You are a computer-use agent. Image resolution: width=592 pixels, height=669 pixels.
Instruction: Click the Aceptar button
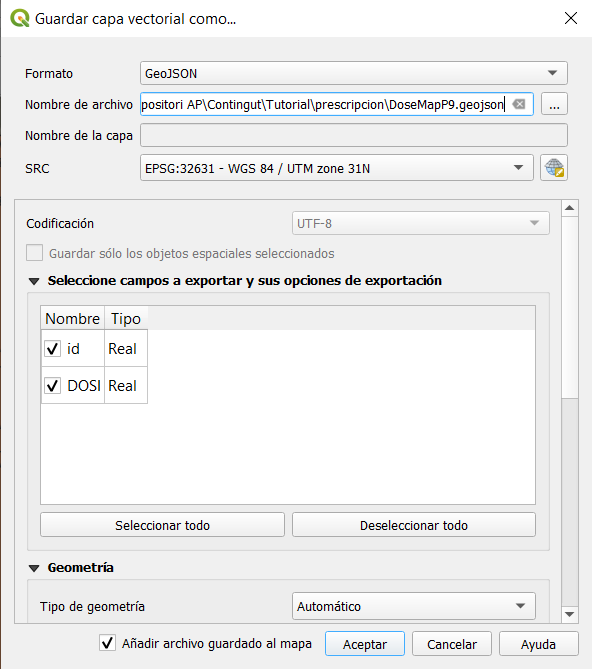(365, 643)
